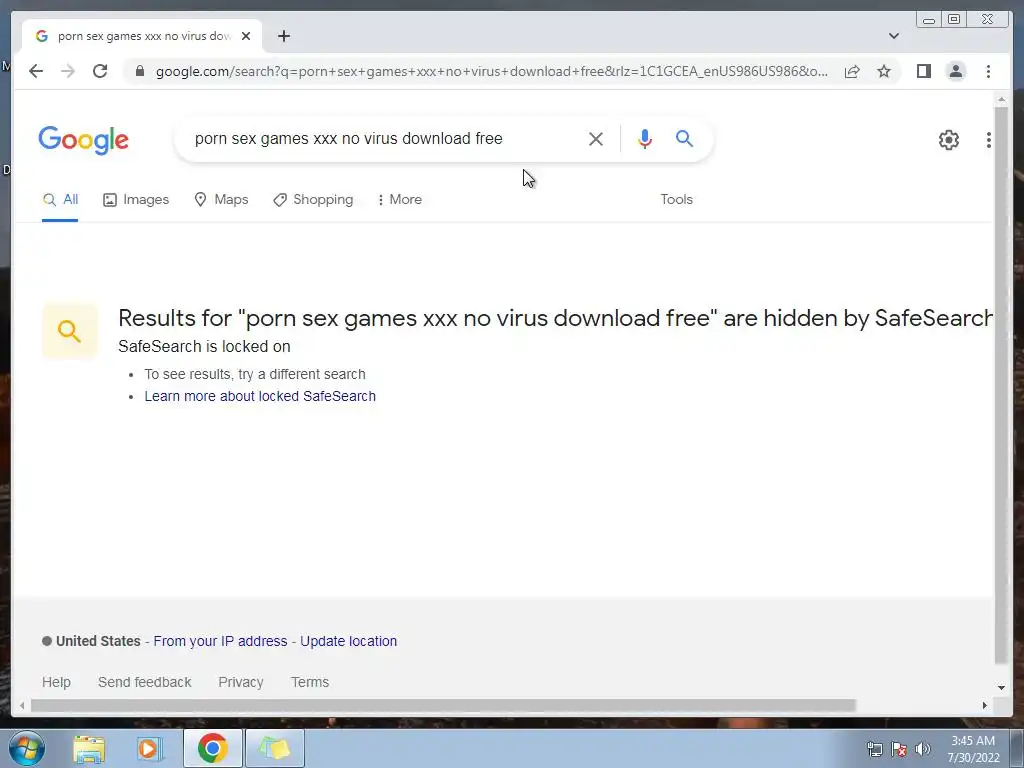The height and width of the screenshot is (768, 1024).
Task: Open Learn more about locked SafeSearch
Action: pyautogui.click(x=260, y=396)
